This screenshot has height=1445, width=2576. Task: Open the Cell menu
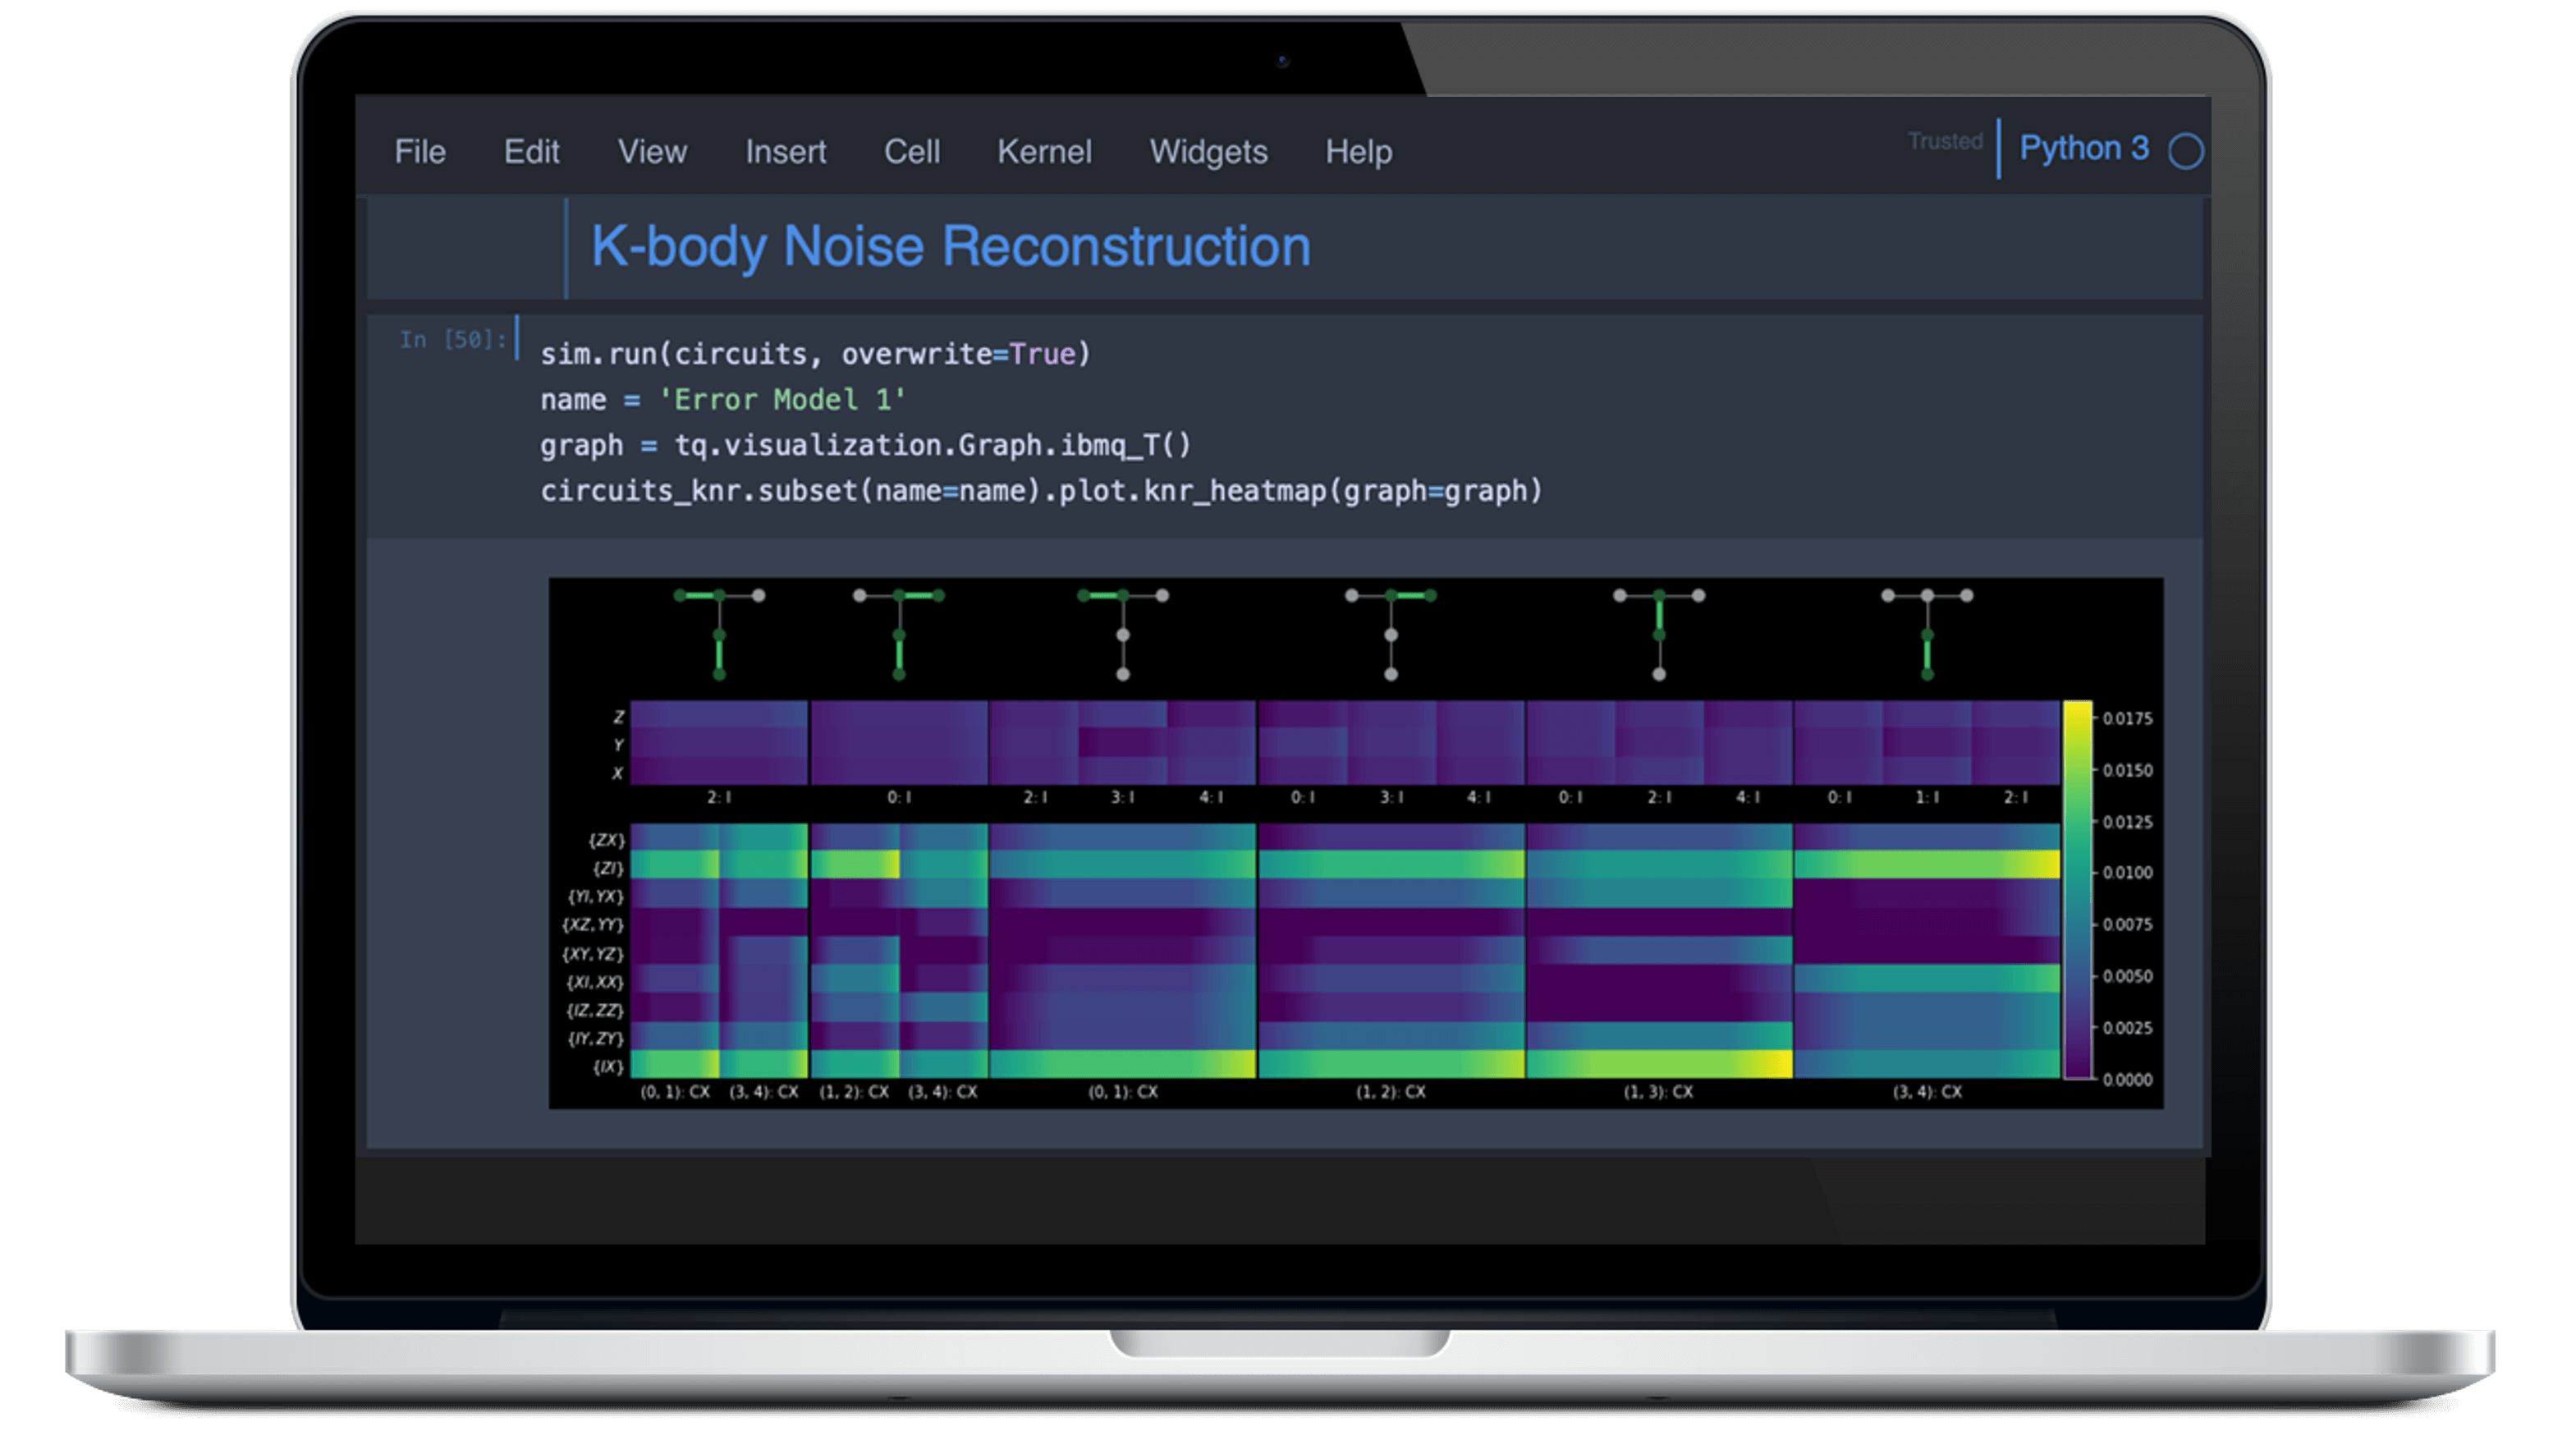coord(911,152)
